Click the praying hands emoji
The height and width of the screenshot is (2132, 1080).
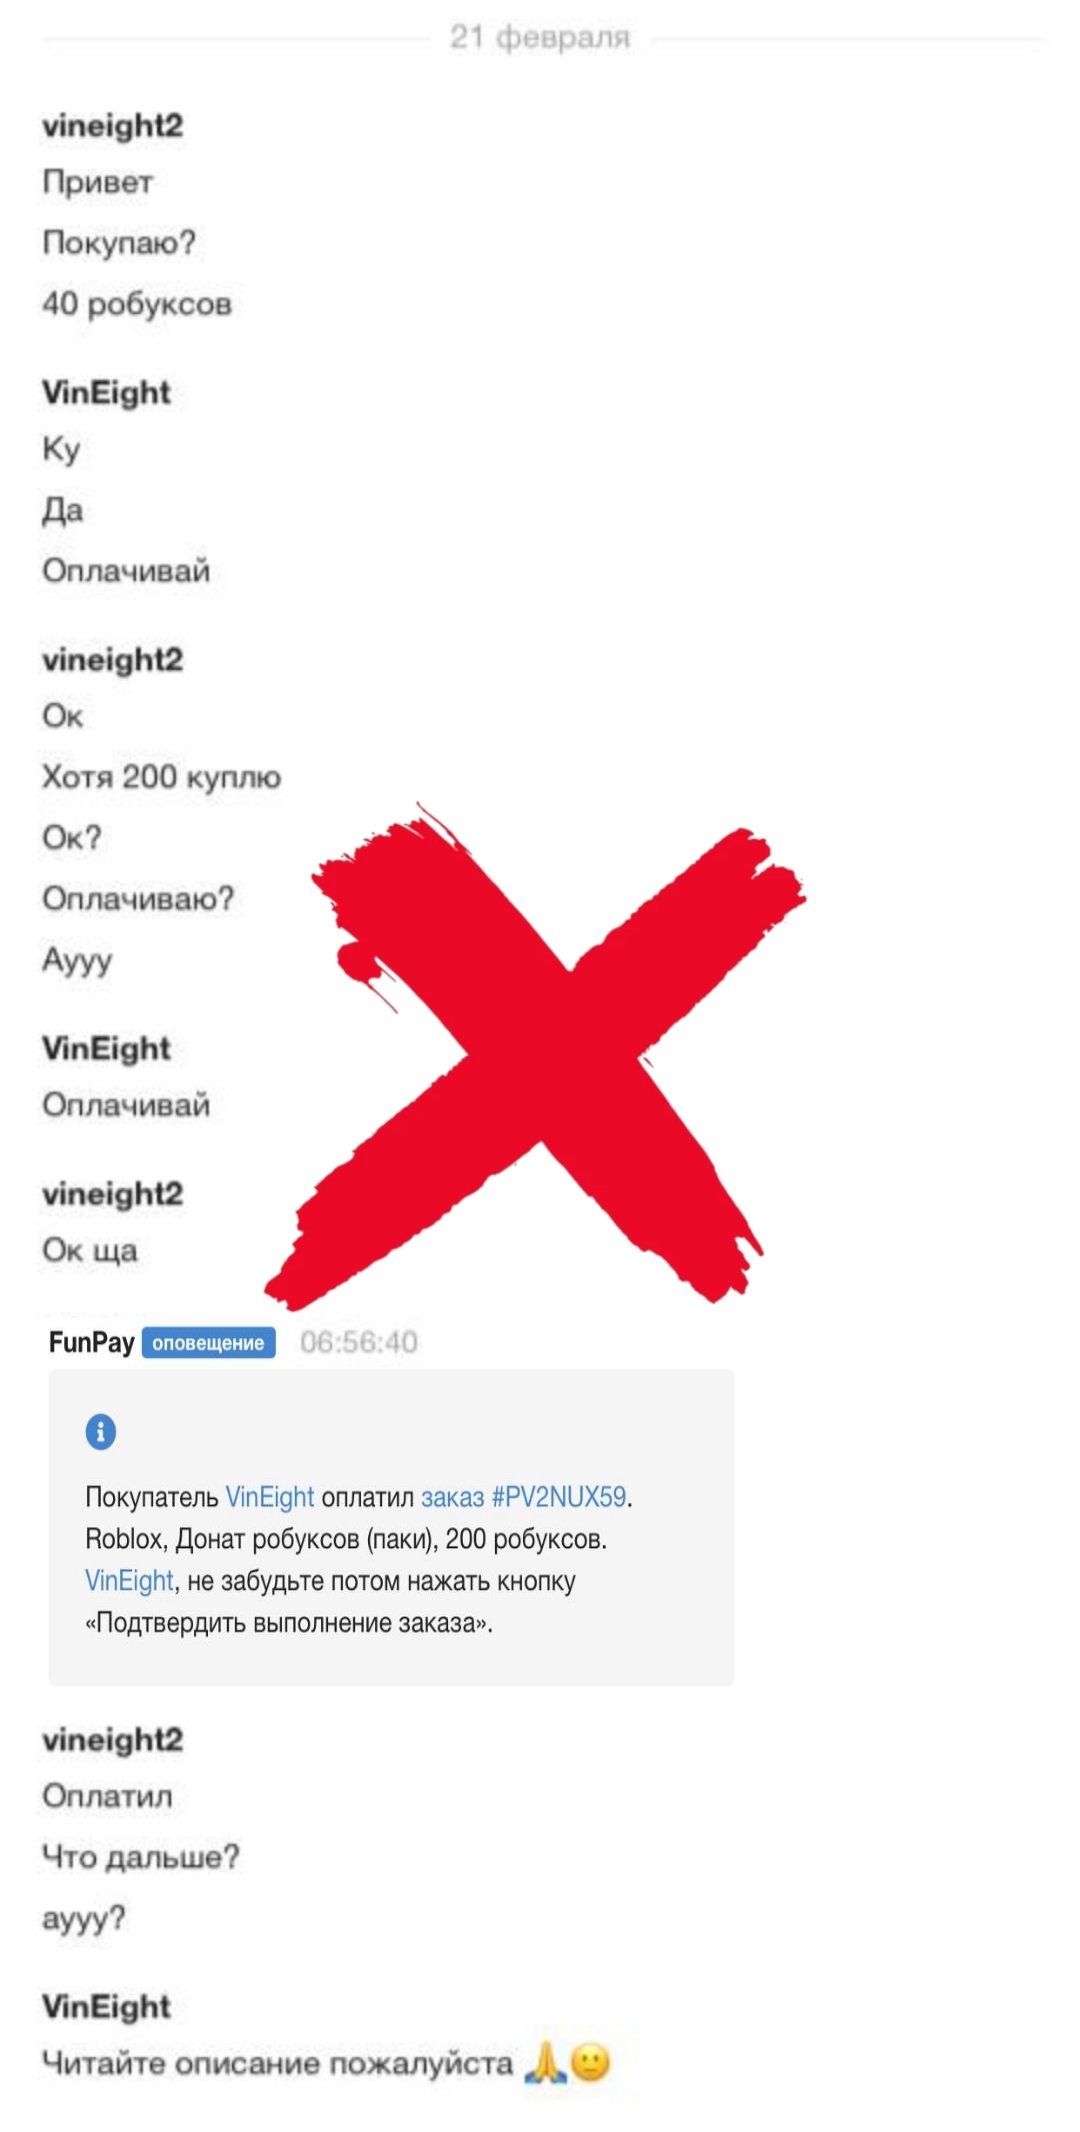545,2062
